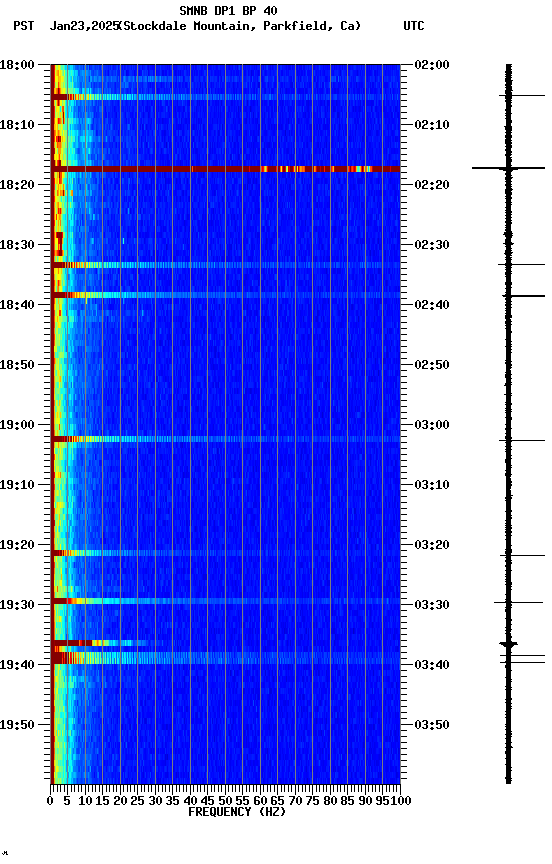Select the seismogram trace spike near 03:00 UTC

click(x=522, y=441)
